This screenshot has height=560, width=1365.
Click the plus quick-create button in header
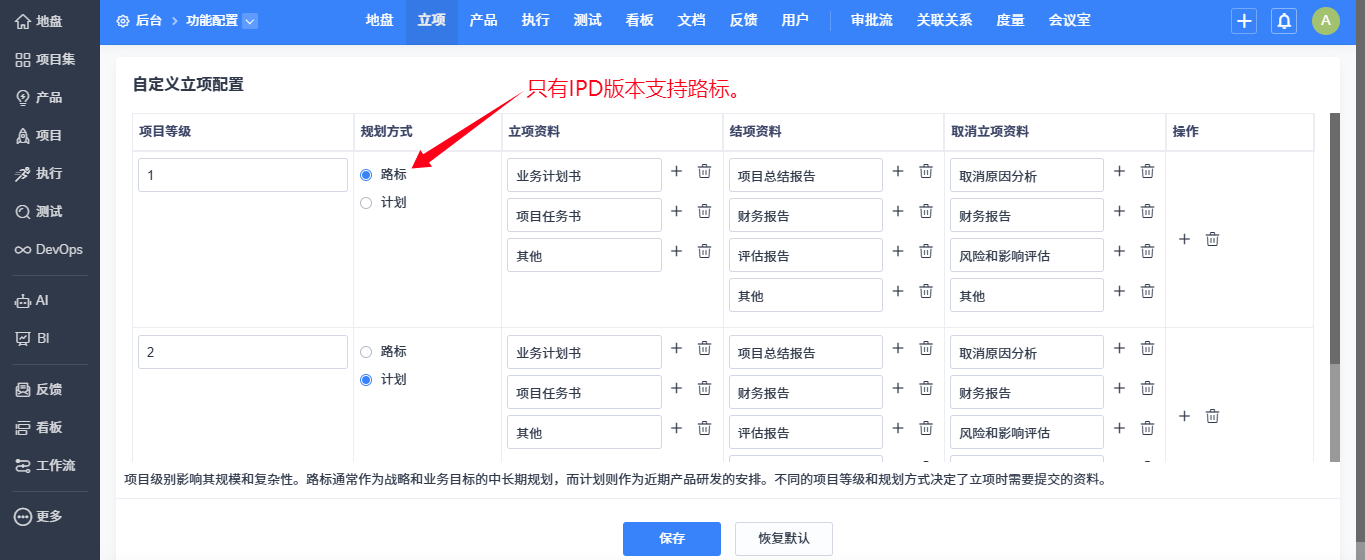[1244, 21]
